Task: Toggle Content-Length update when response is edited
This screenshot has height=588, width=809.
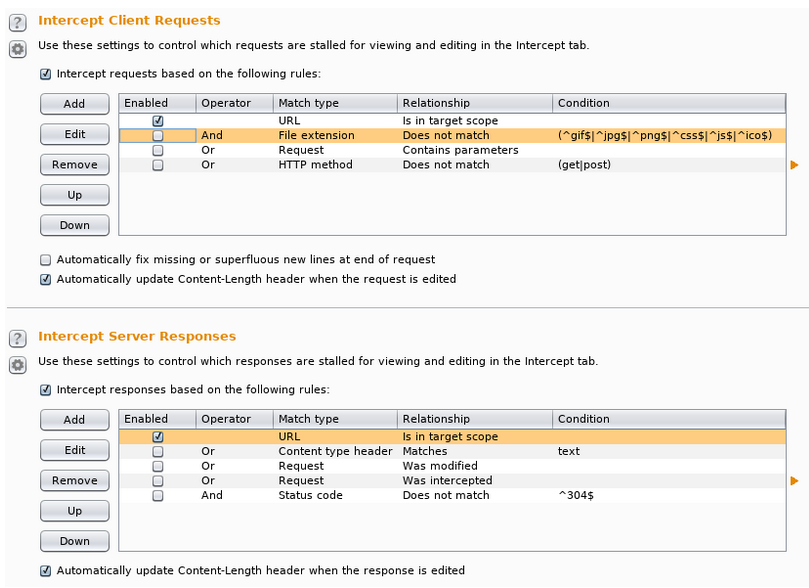Action: (x=45, y=571)
